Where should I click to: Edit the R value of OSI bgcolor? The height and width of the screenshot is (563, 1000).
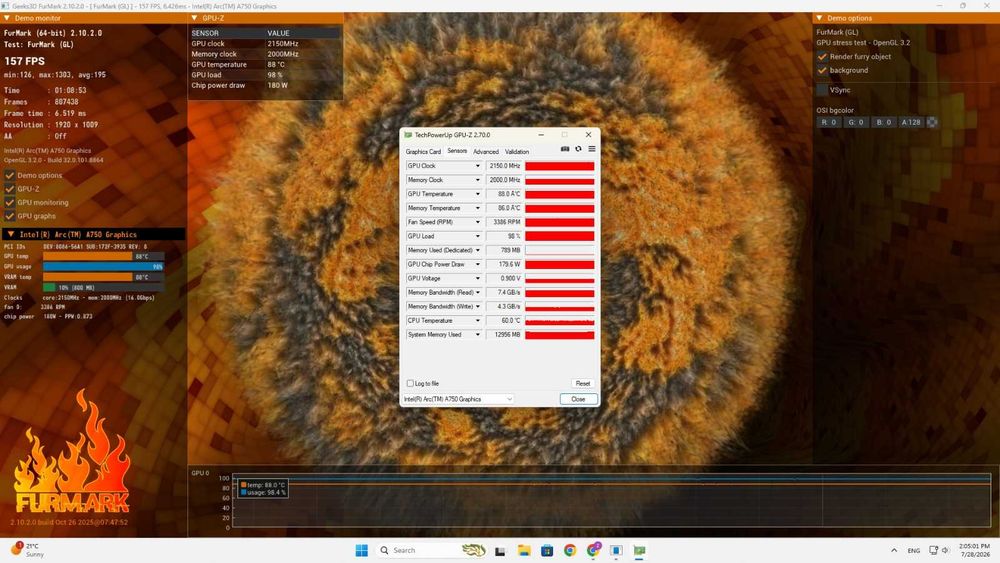828,122
